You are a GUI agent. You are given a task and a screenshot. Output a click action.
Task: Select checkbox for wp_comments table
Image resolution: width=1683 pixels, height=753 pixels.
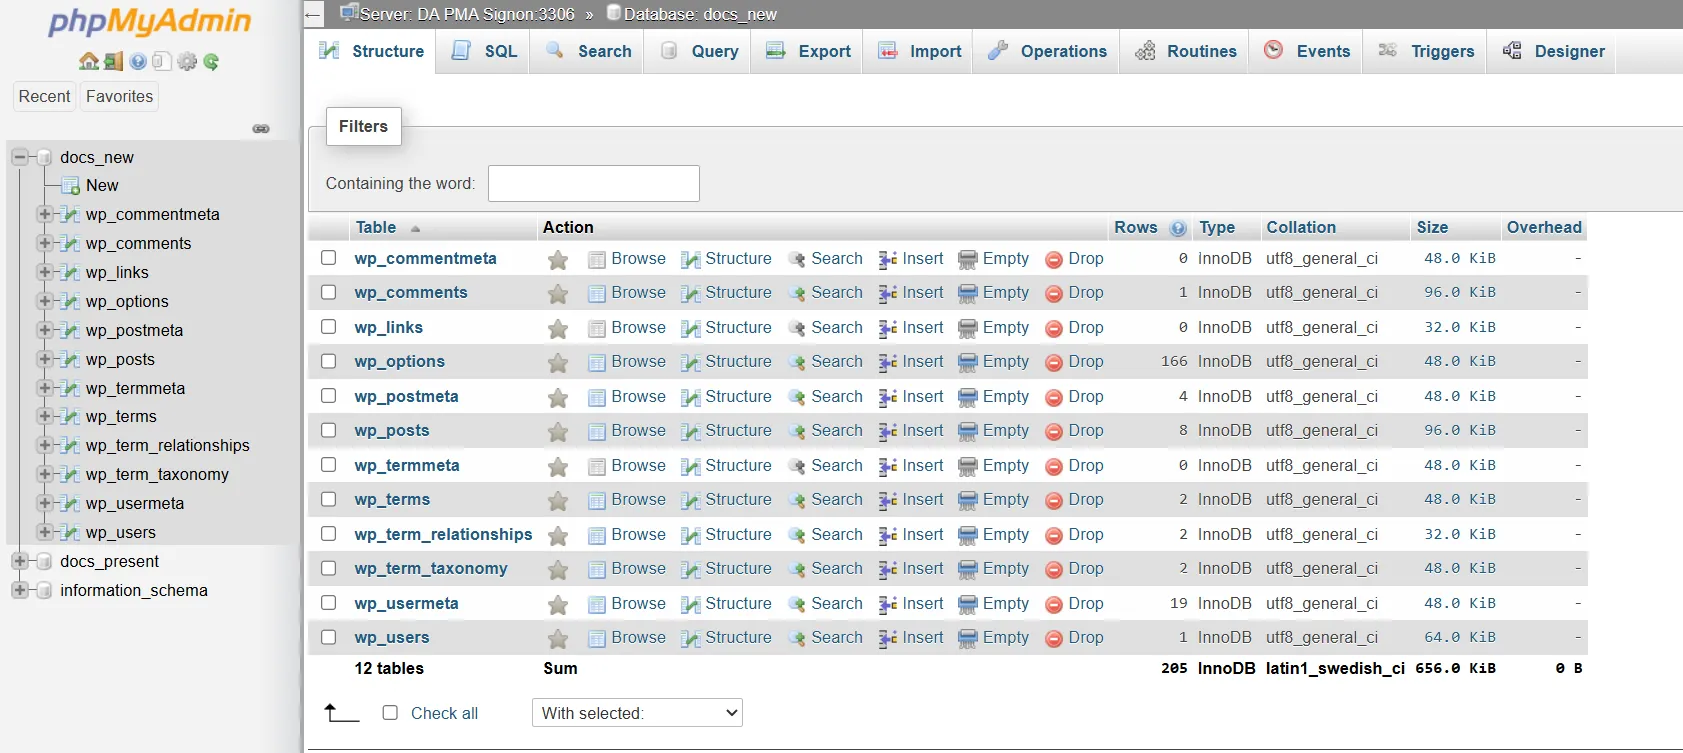[x=329, y=292]
